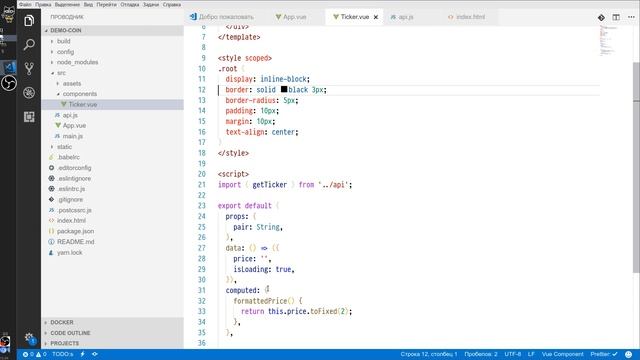Click the Prettier status bar item

pos(604,354)
